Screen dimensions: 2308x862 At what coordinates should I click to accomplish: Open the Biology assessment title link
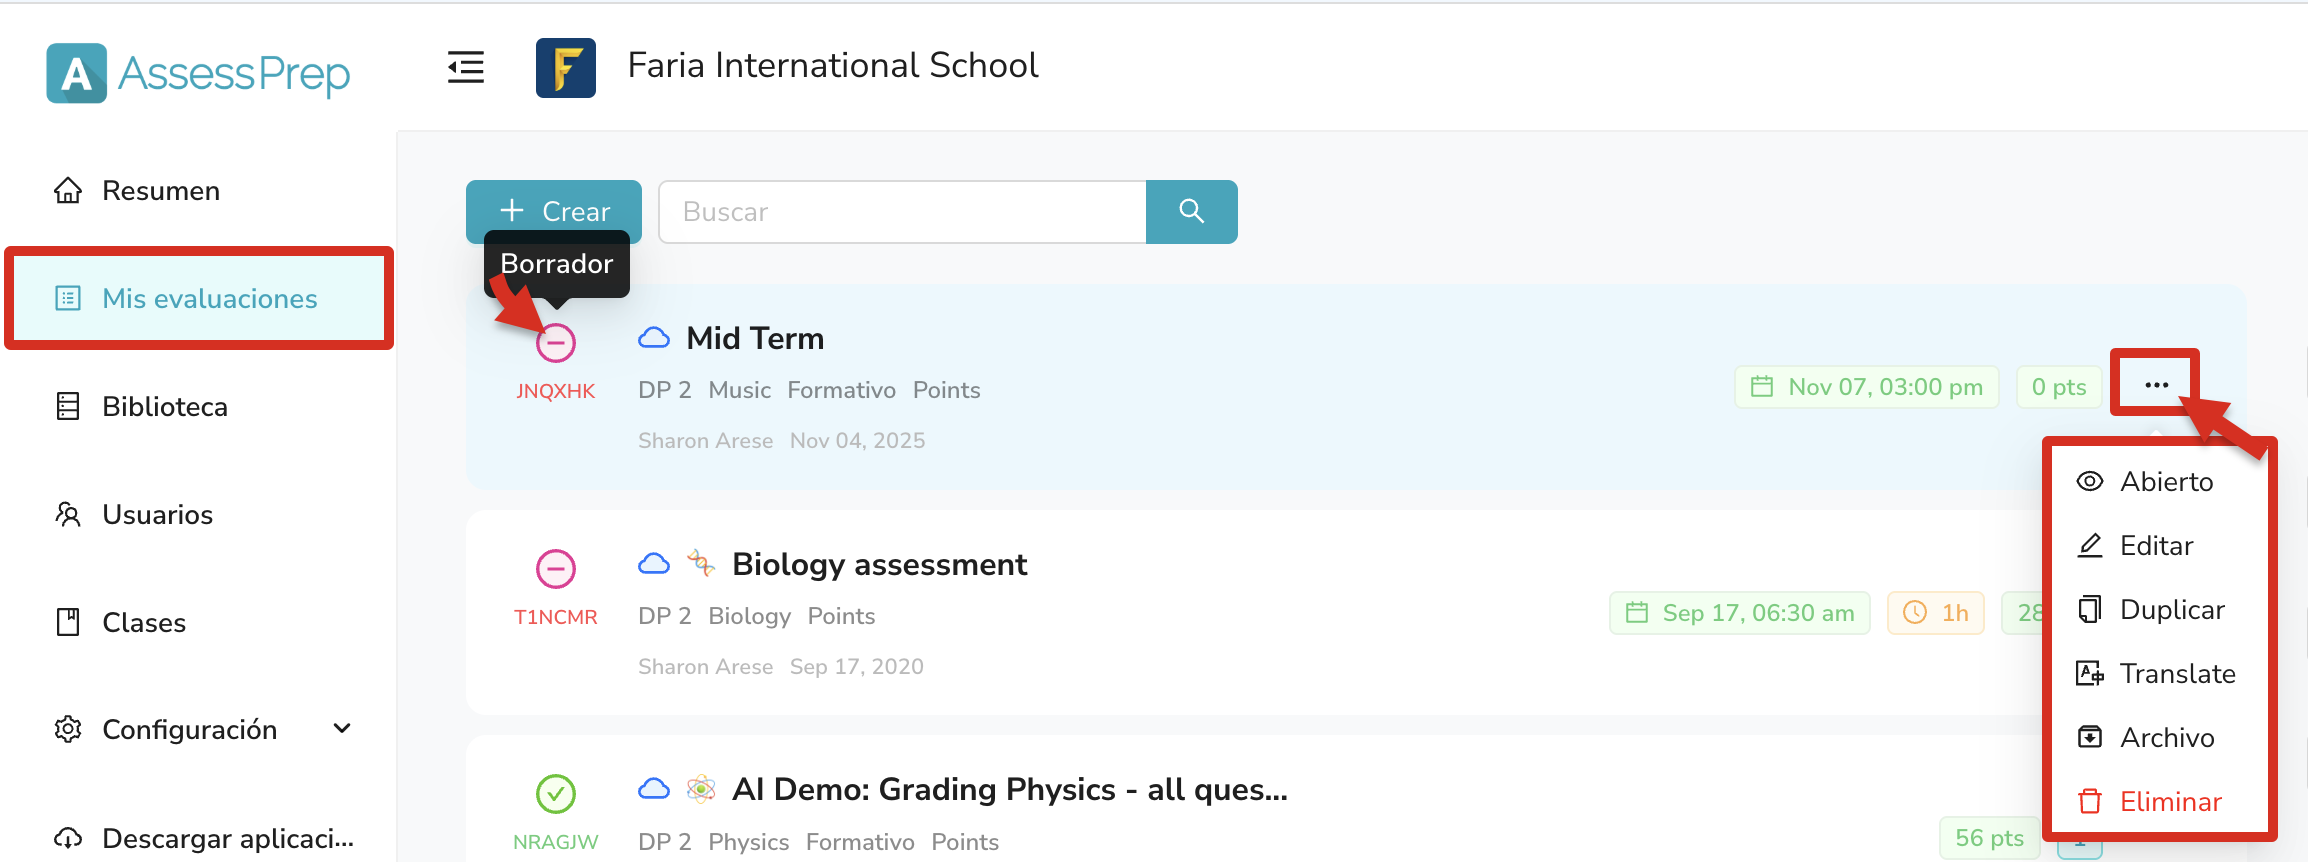coord(879,565)
